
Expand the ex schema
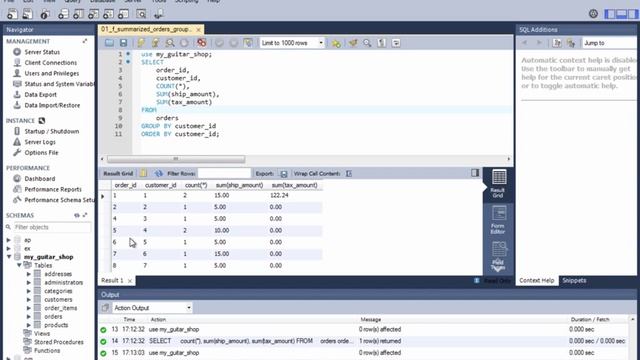(x=9, y=248)
